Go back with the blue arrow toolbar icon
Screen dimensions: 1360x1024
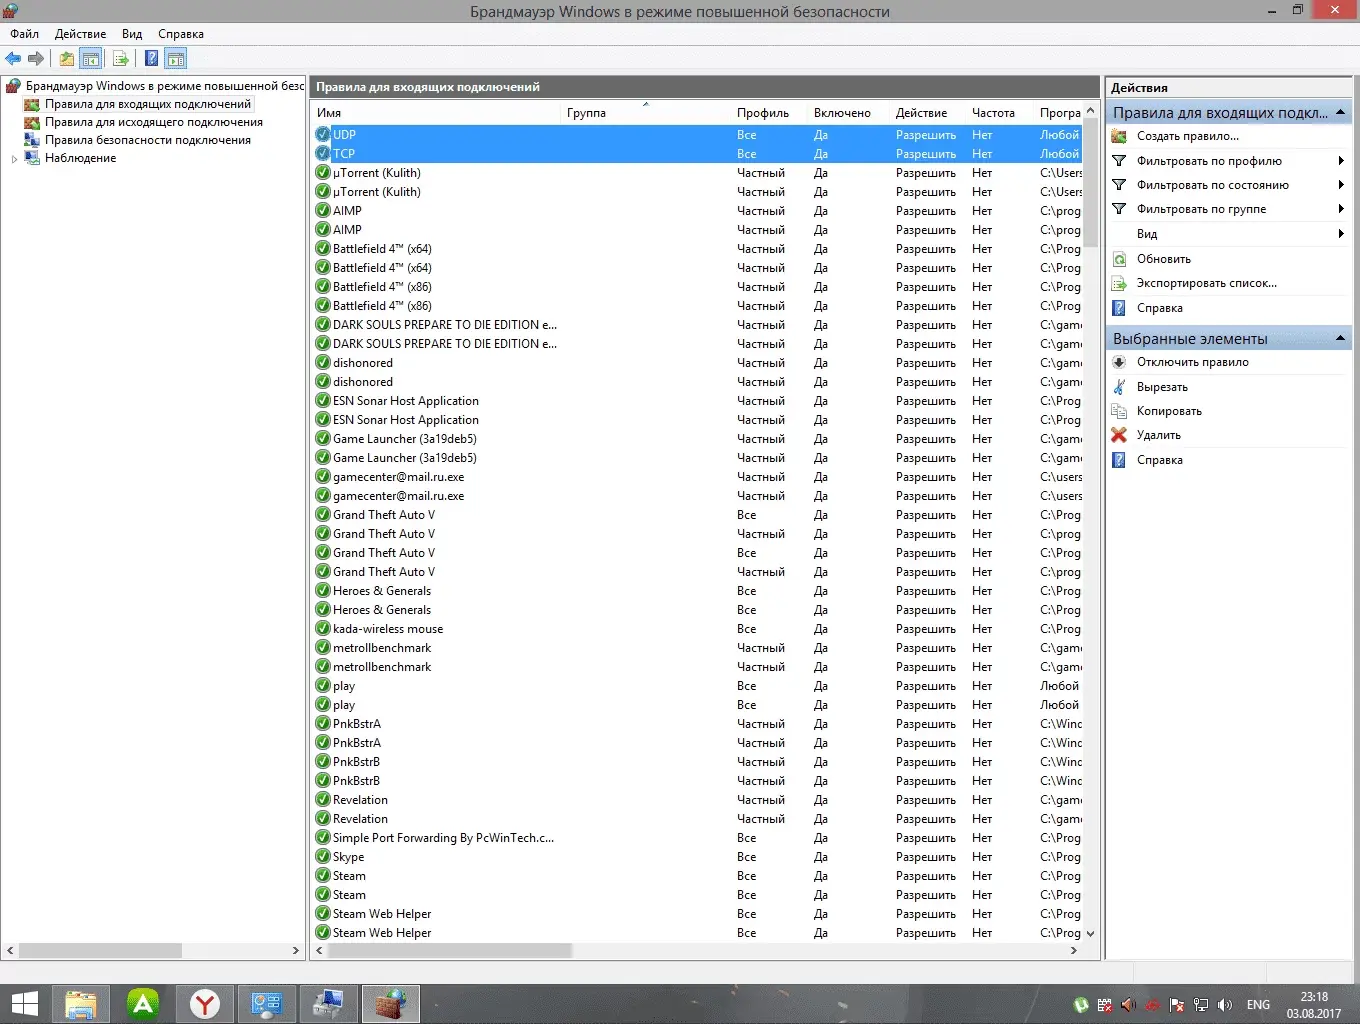coord(13,59)
